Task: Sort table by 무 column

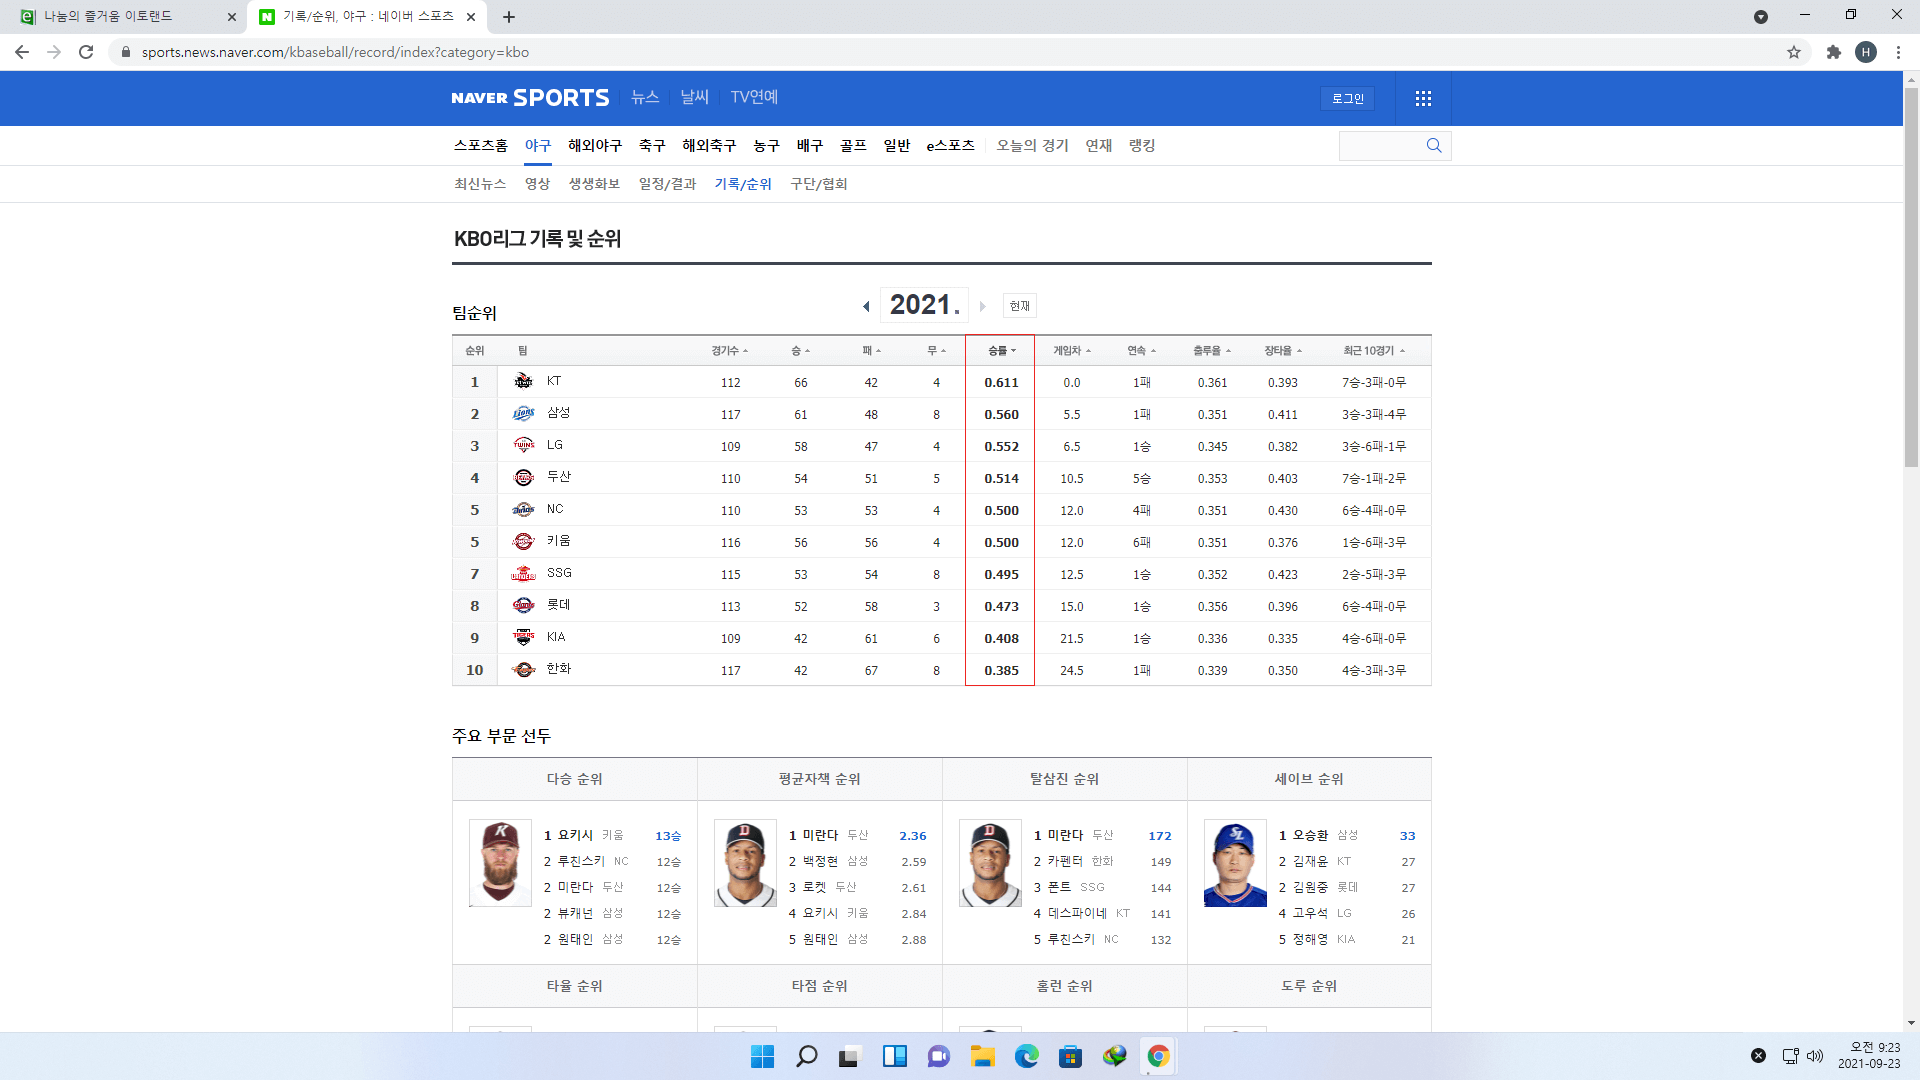Action: pyautogui.click(x=936, y=351)
